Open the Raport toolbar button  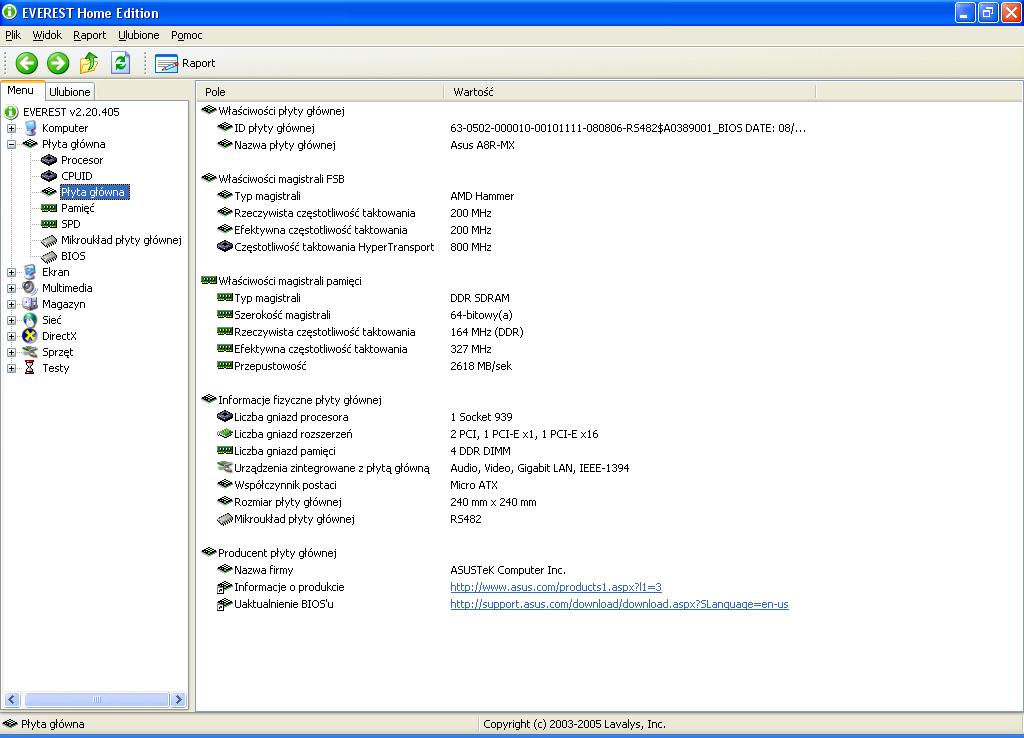(185, 63)
